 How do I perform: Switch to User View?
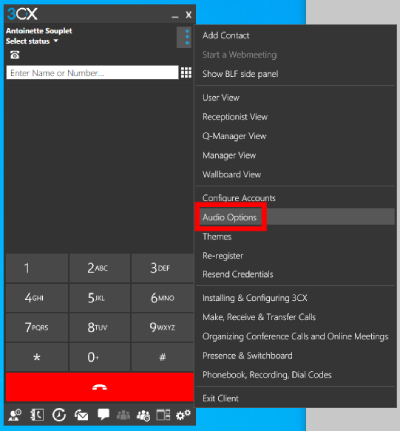click(x=295, y=98)
